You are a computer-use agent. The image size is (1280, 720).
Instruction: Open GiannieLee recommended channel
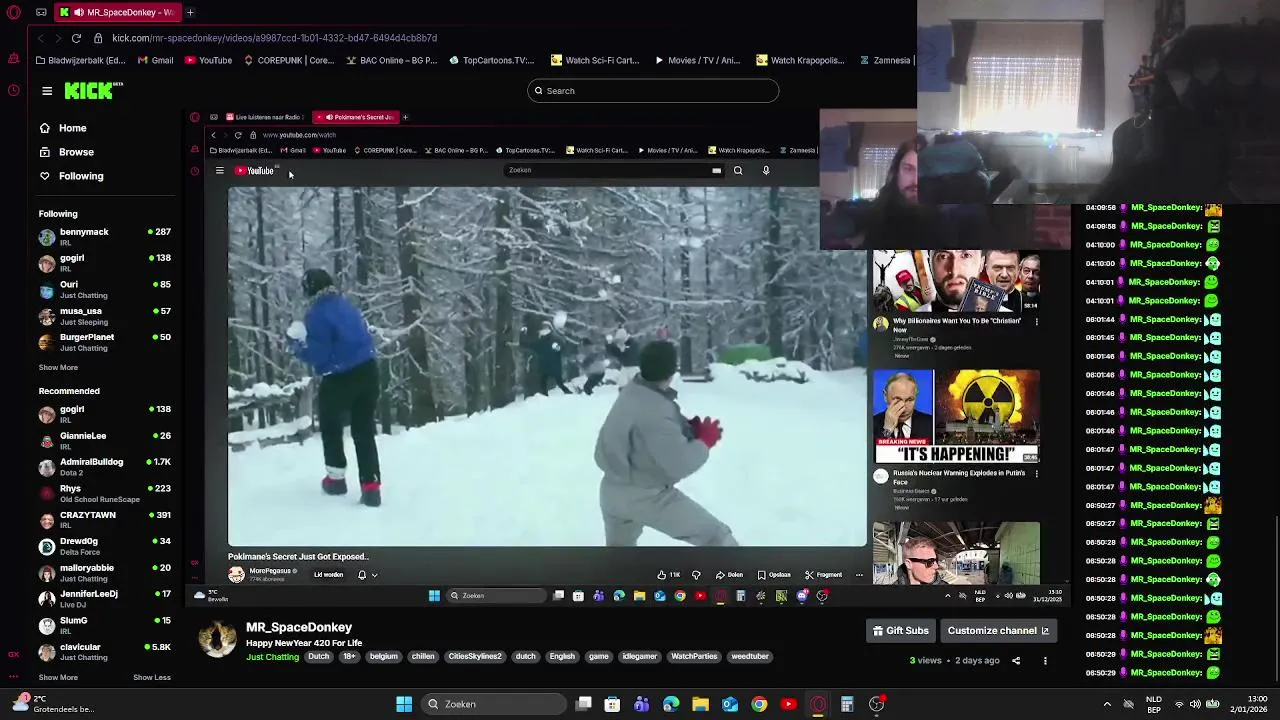pyautogui.click(x=105, y=440)
